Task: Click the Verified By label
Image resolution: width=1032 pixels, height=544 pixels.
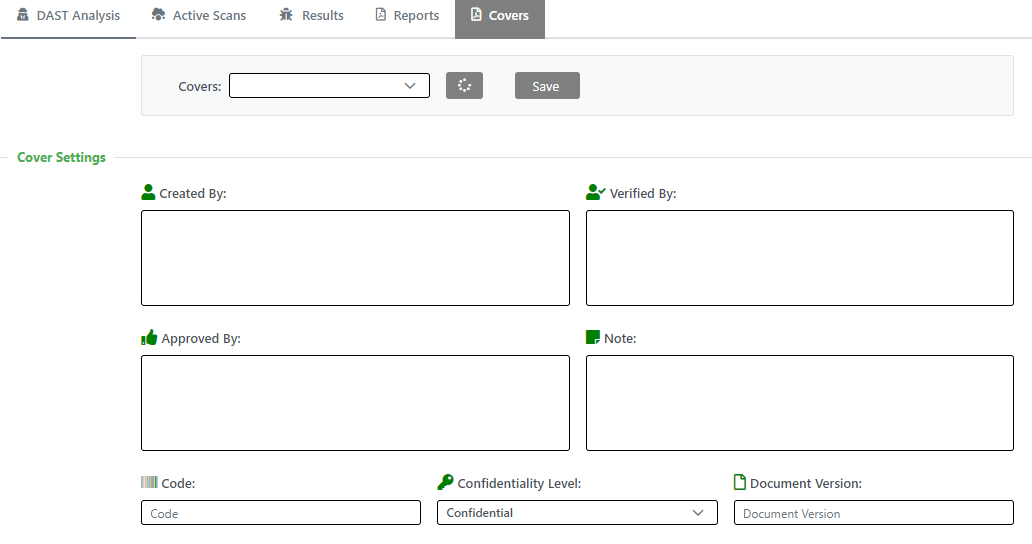Action: pos(643,193)
